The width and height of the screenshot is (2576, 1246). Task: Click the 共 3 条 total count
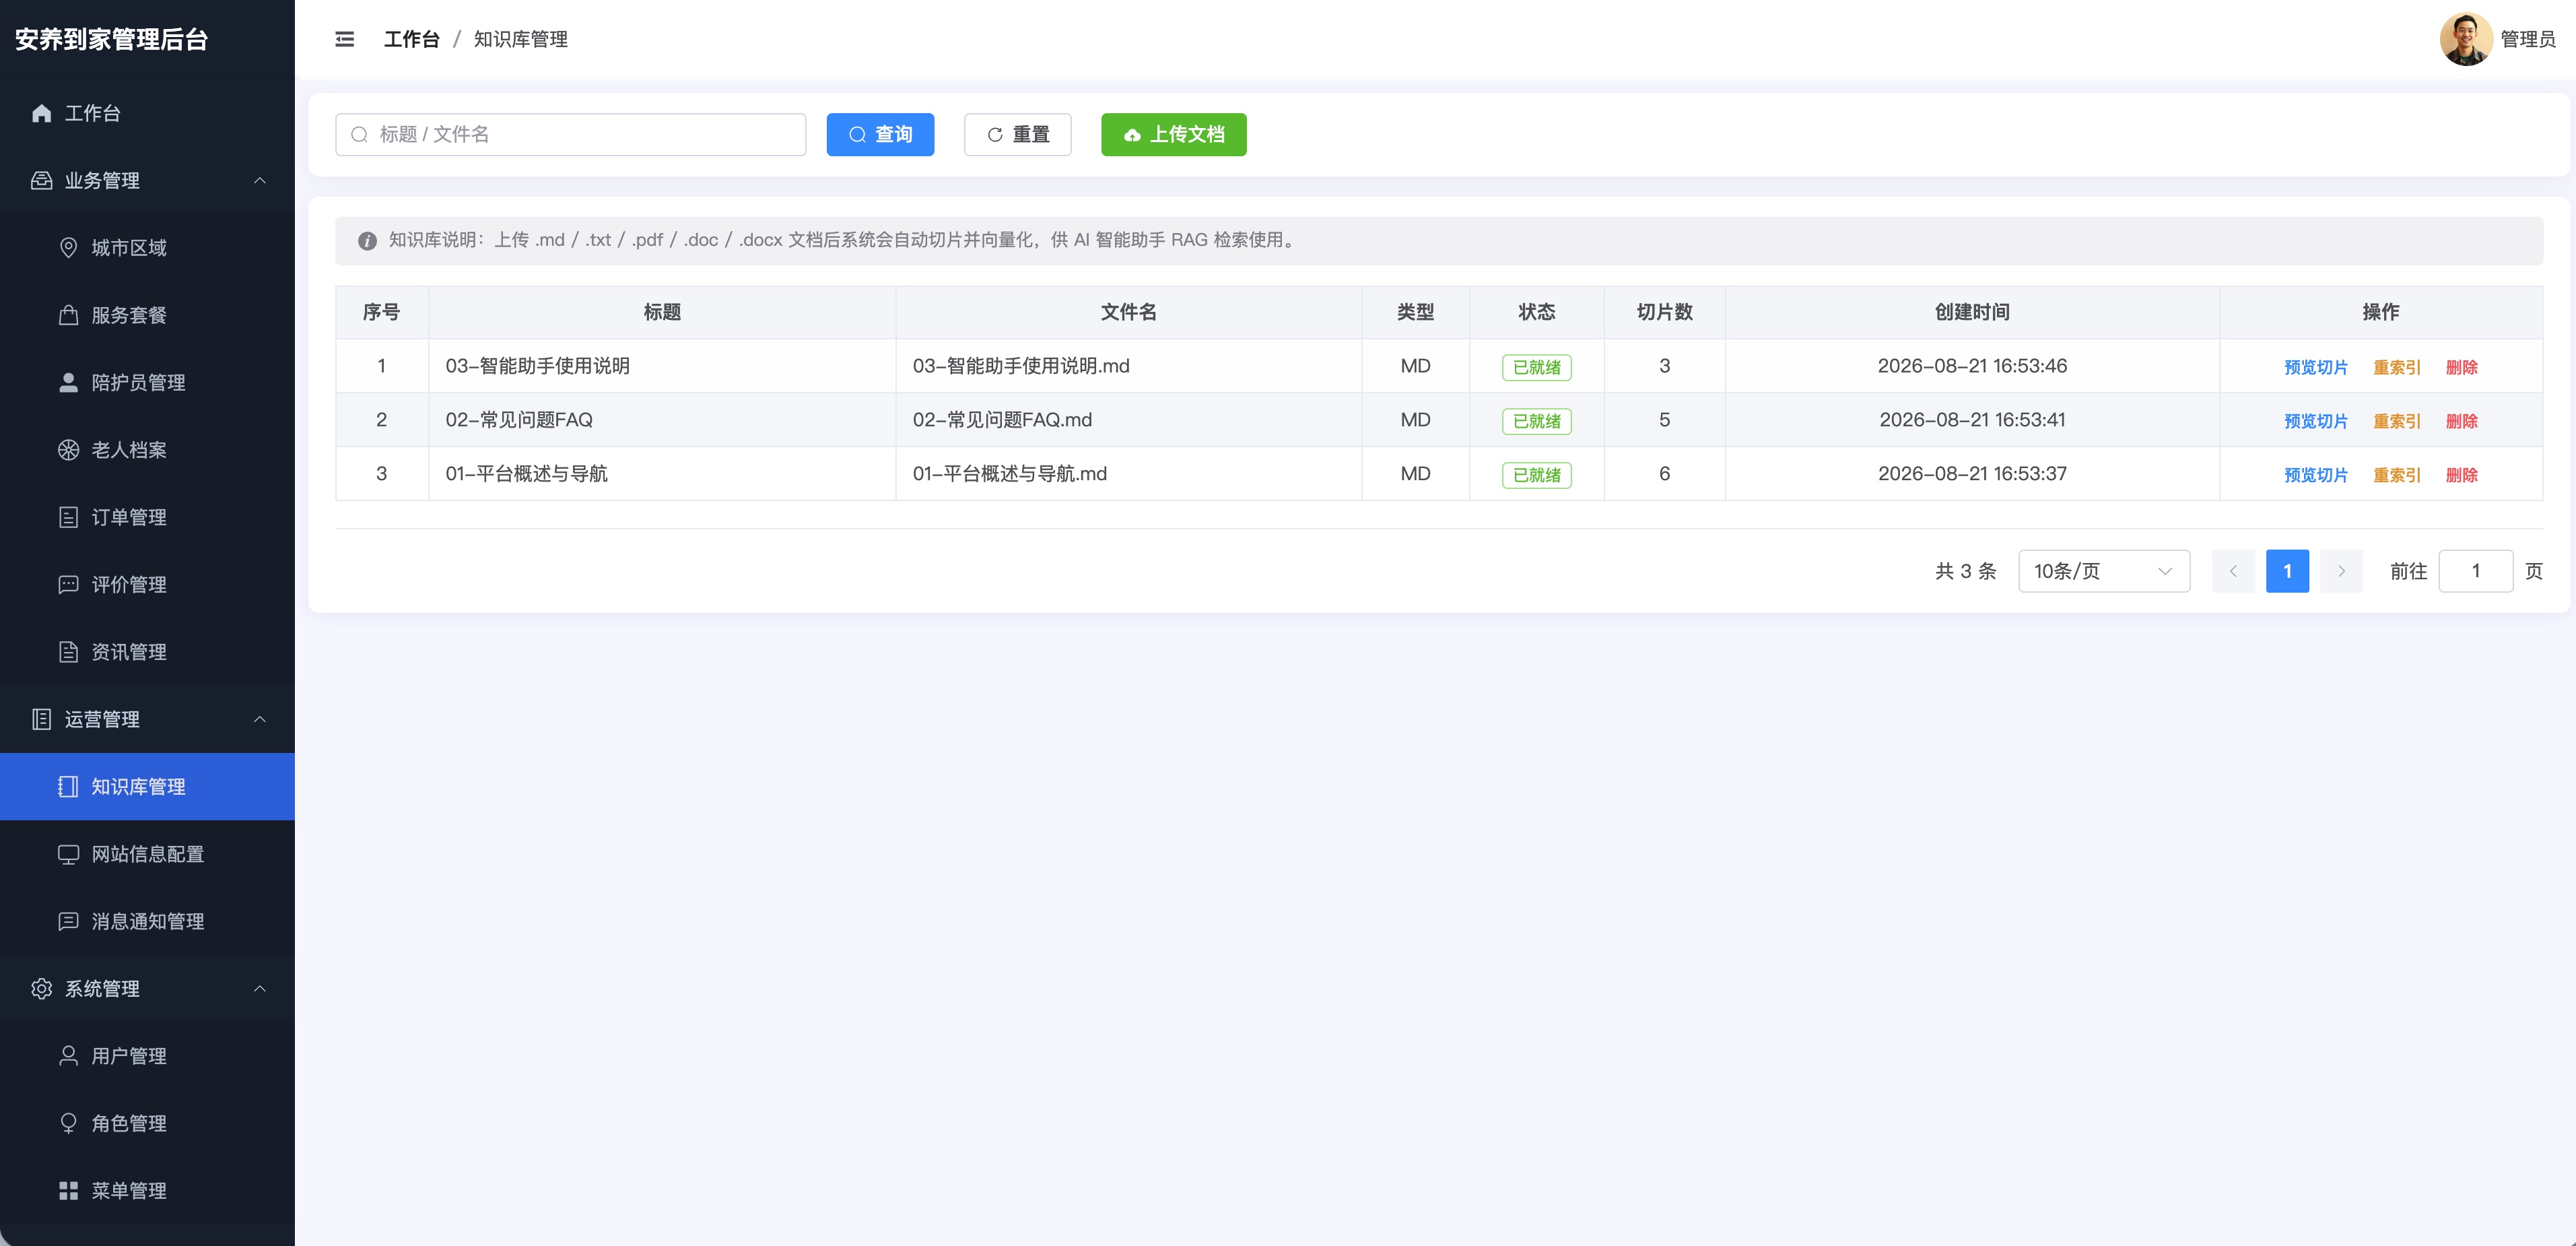click(1965, 571)
